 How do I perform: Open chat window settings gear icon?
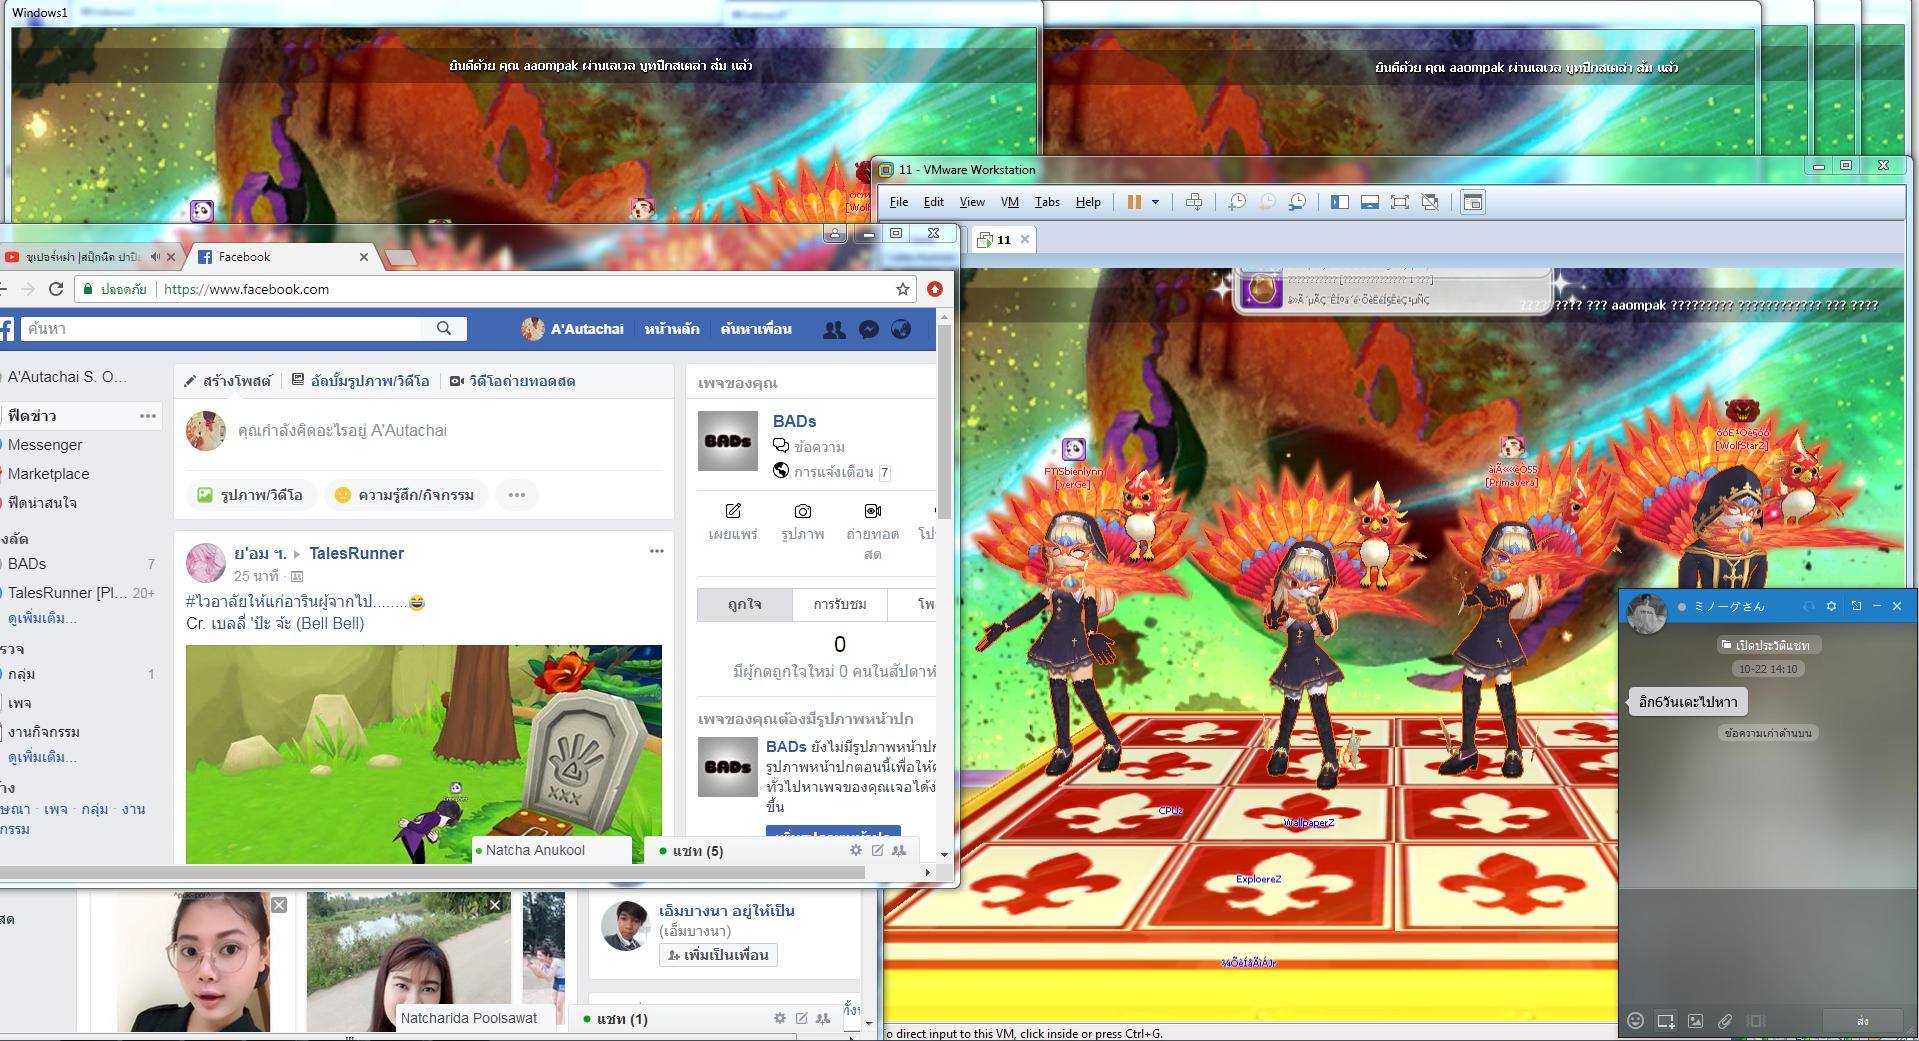pos(1831,606)
